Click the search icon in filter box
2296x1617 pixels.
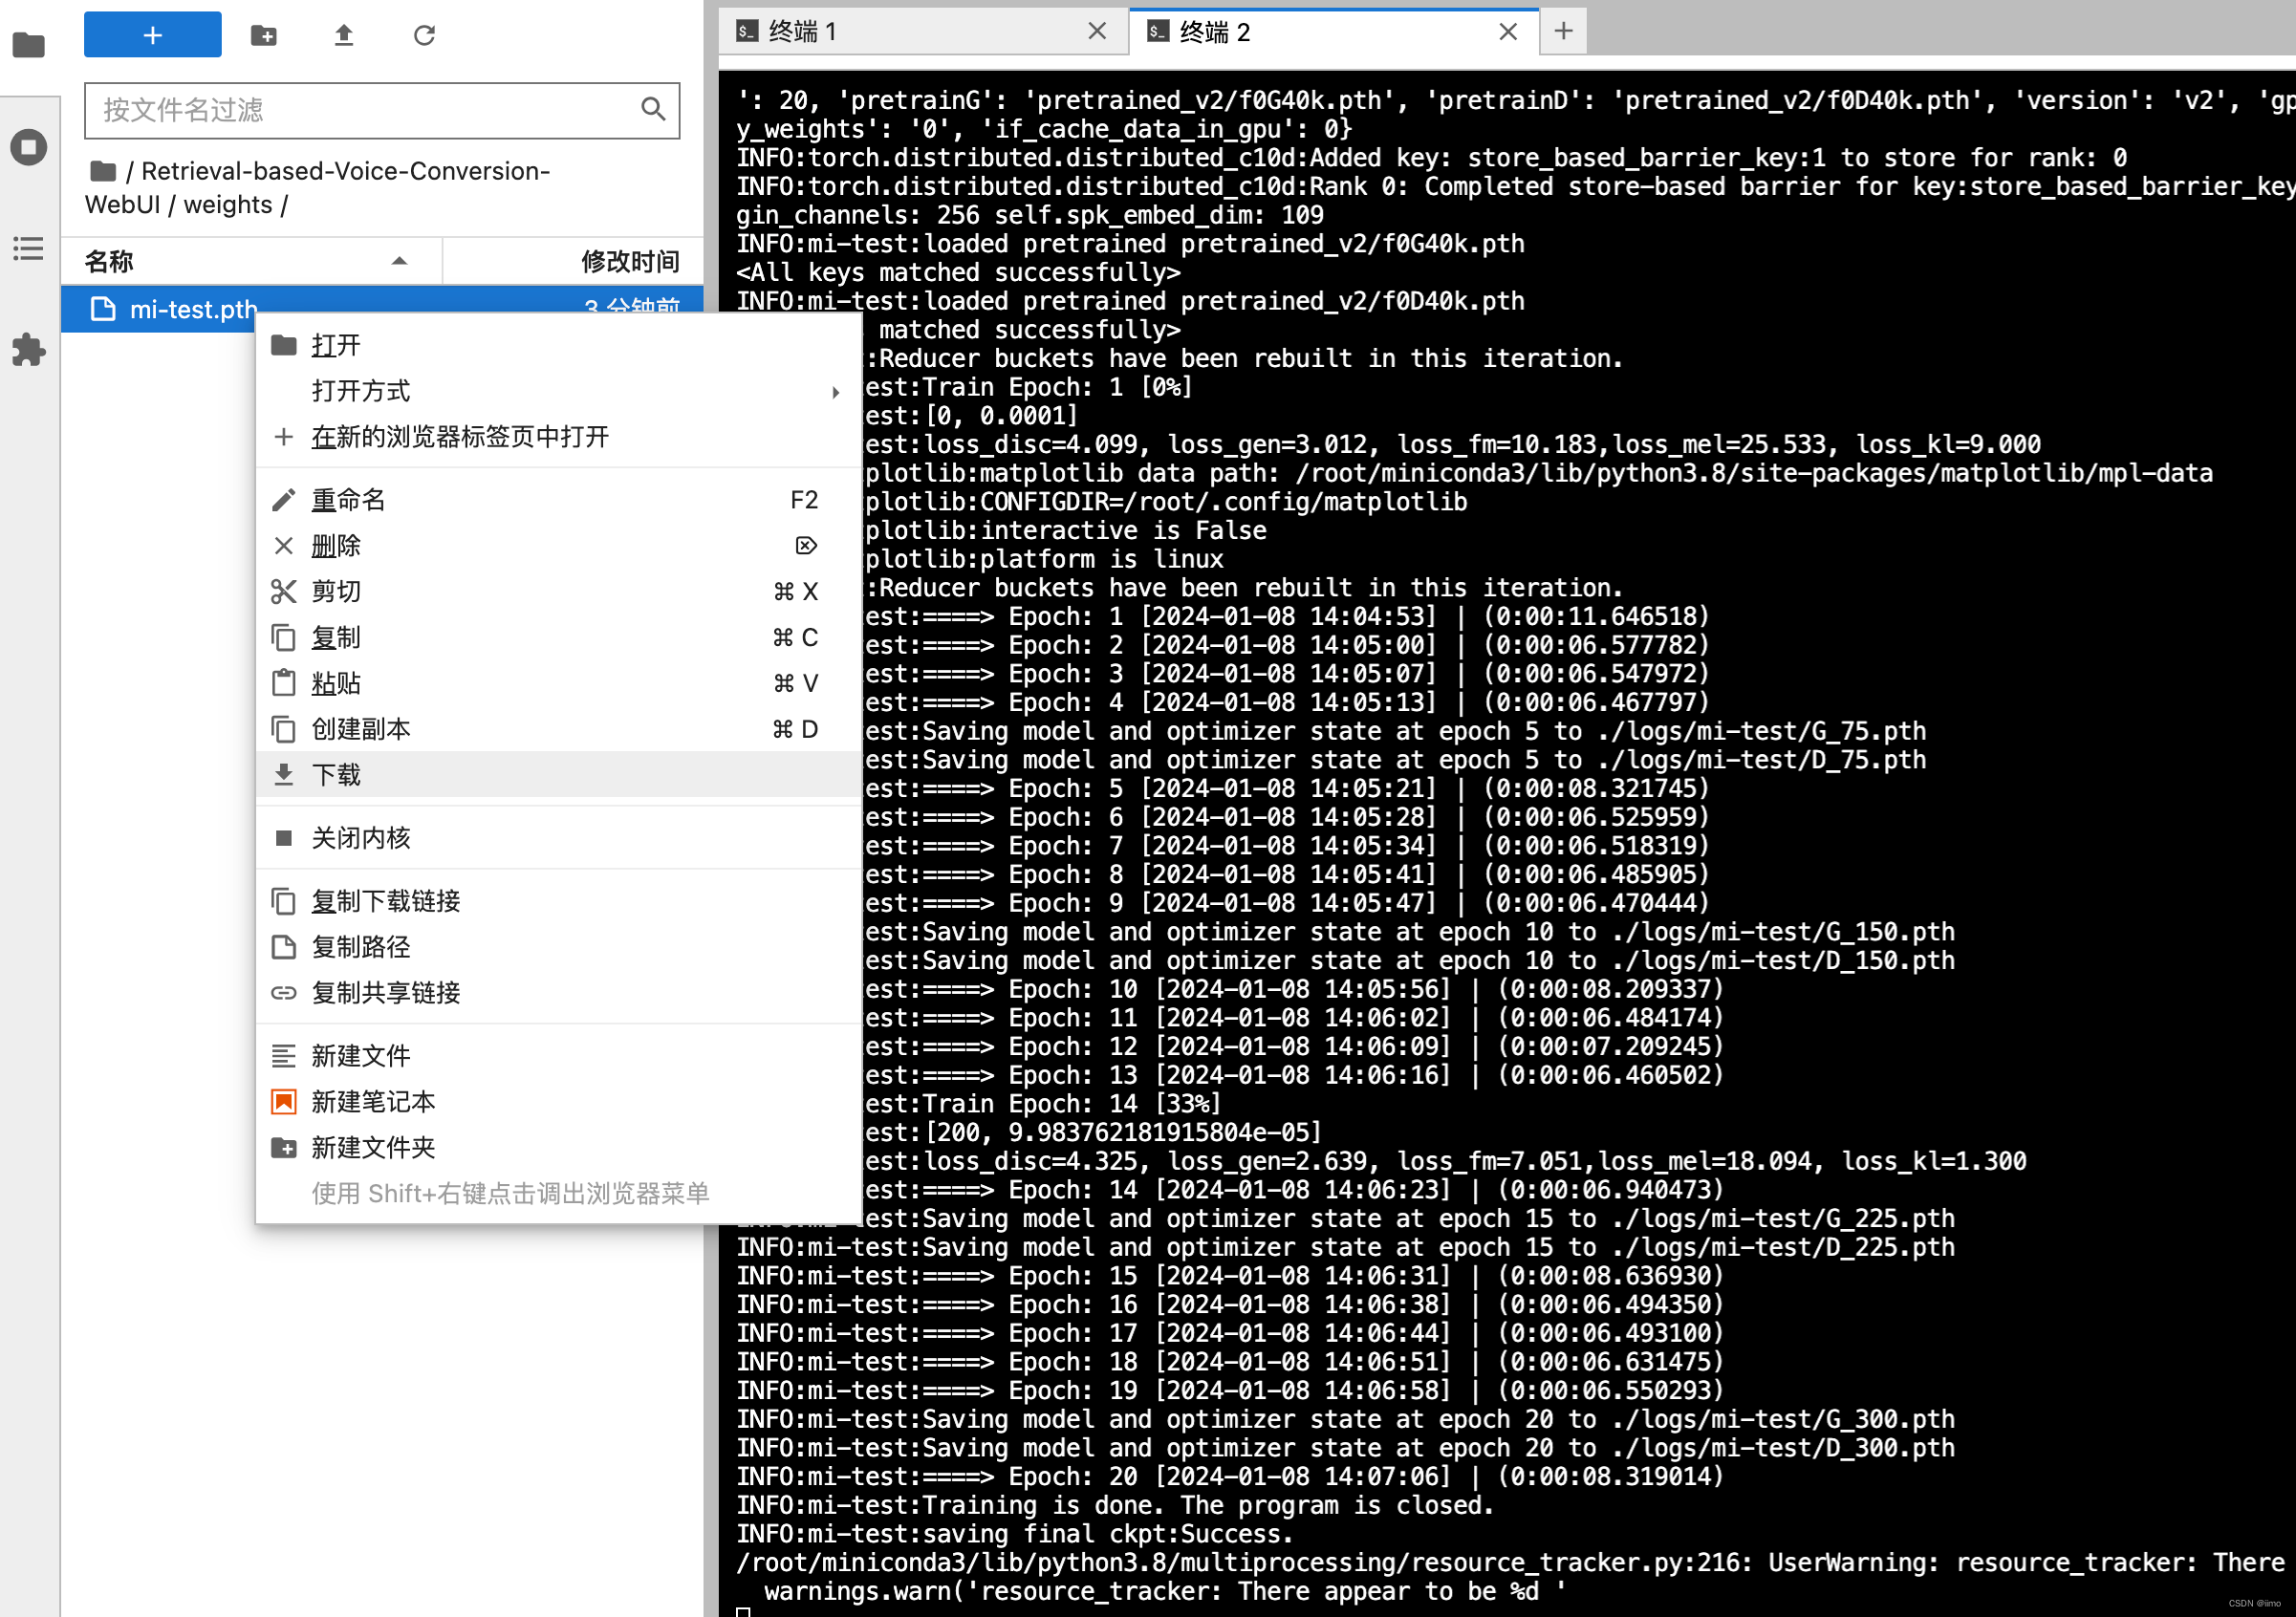[652, 109]
